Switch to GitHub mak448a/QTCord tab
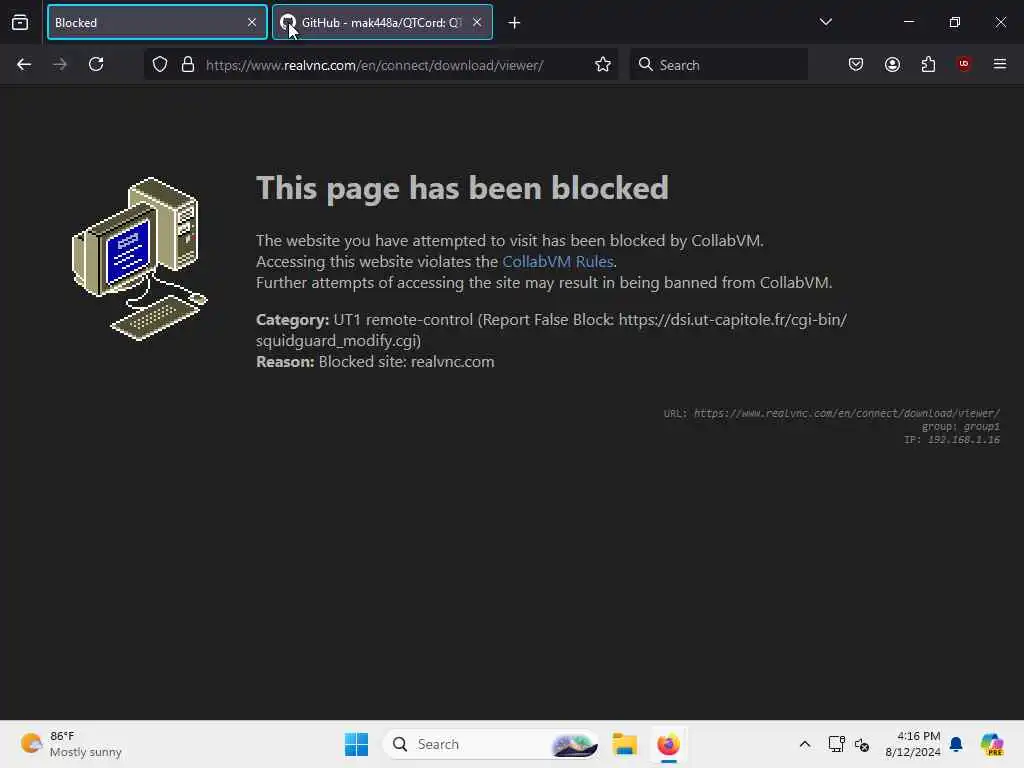 [382, 23]
